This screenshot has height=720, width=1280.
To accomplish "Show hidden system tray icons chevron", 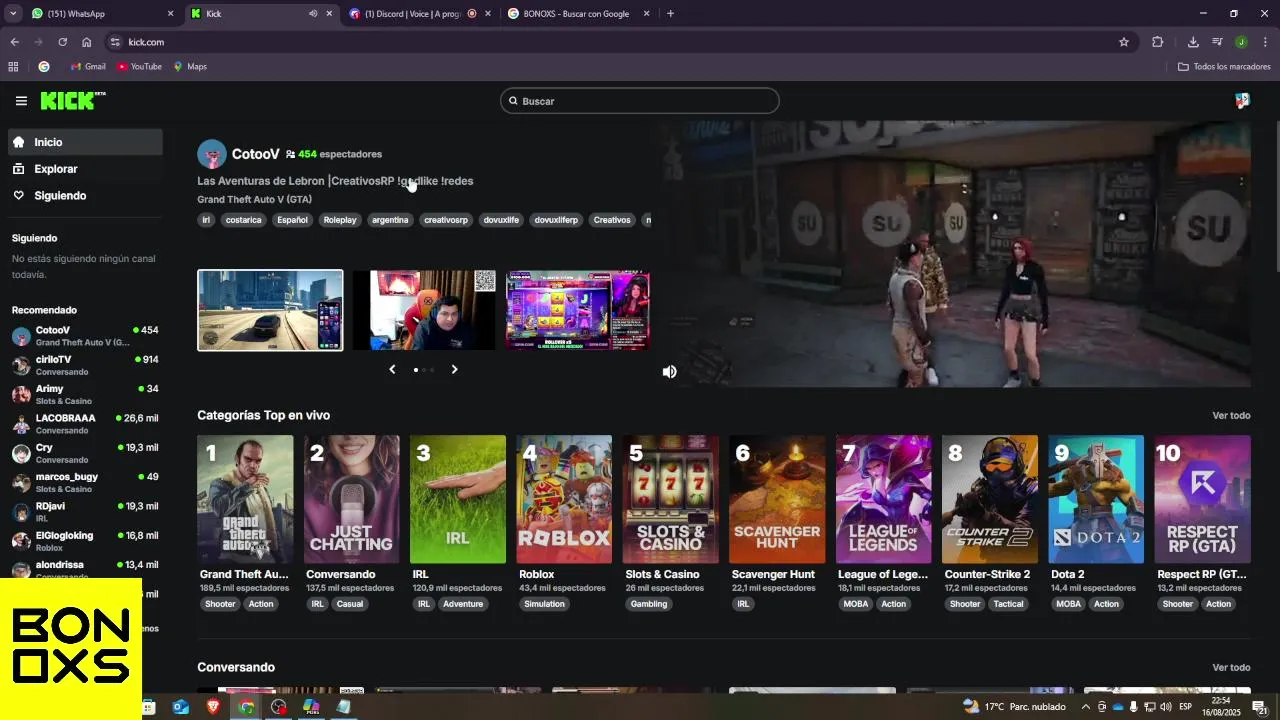I will [x=1086, y=707].
